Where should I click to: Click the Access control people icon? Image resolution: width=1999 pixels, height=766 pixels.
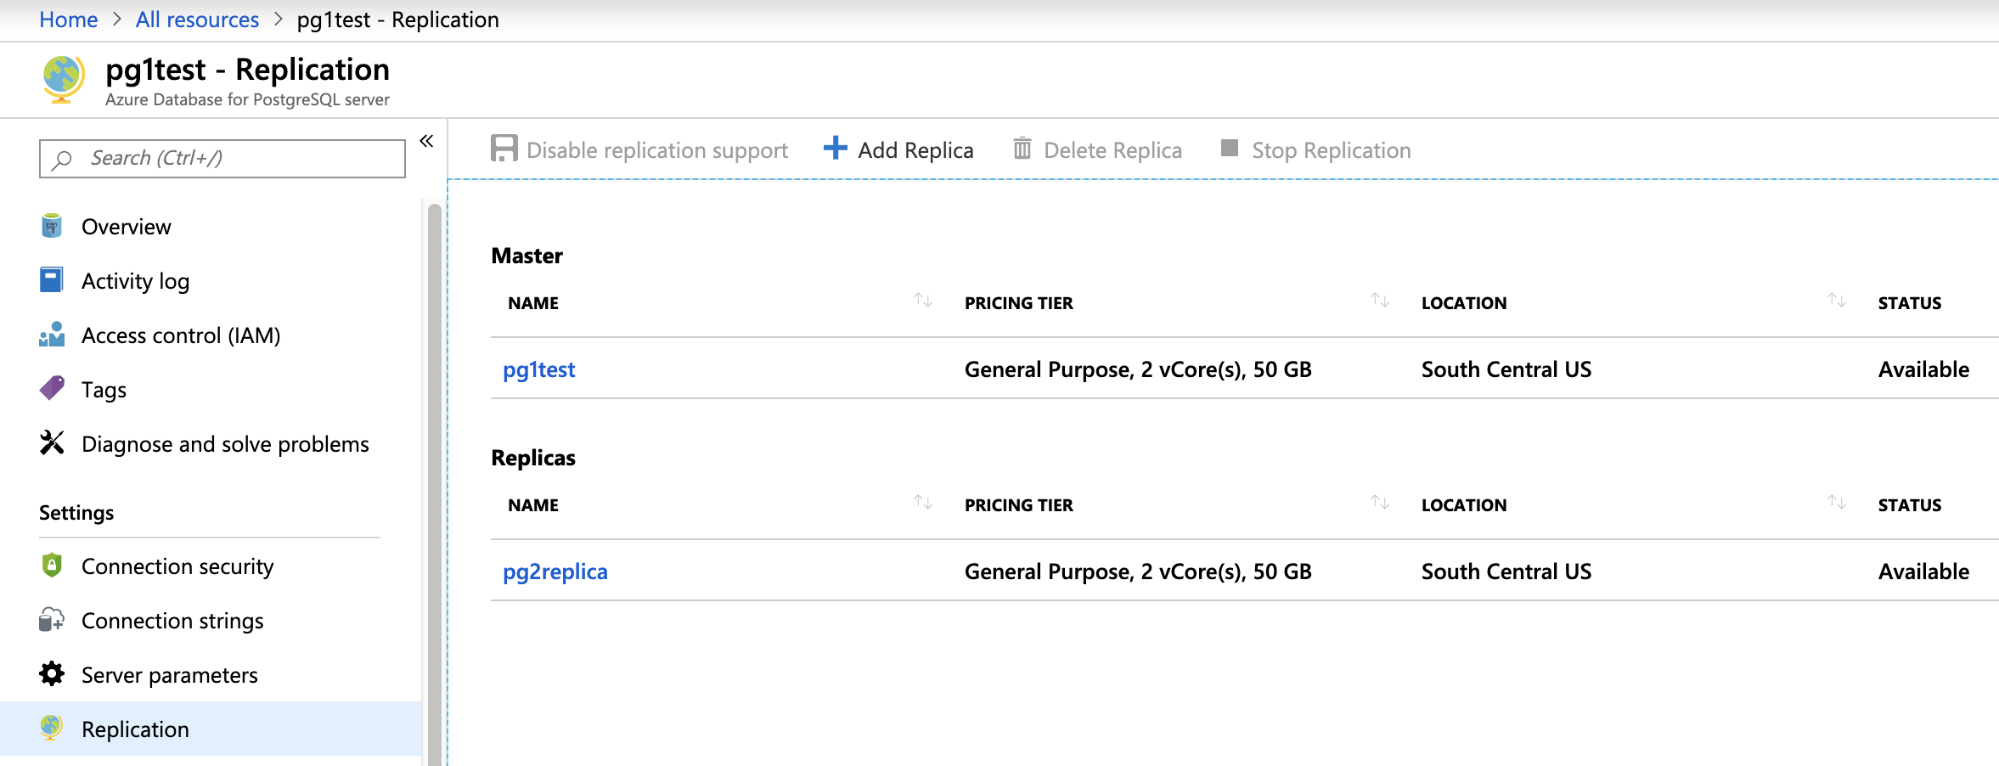click(x=52, y=334)
